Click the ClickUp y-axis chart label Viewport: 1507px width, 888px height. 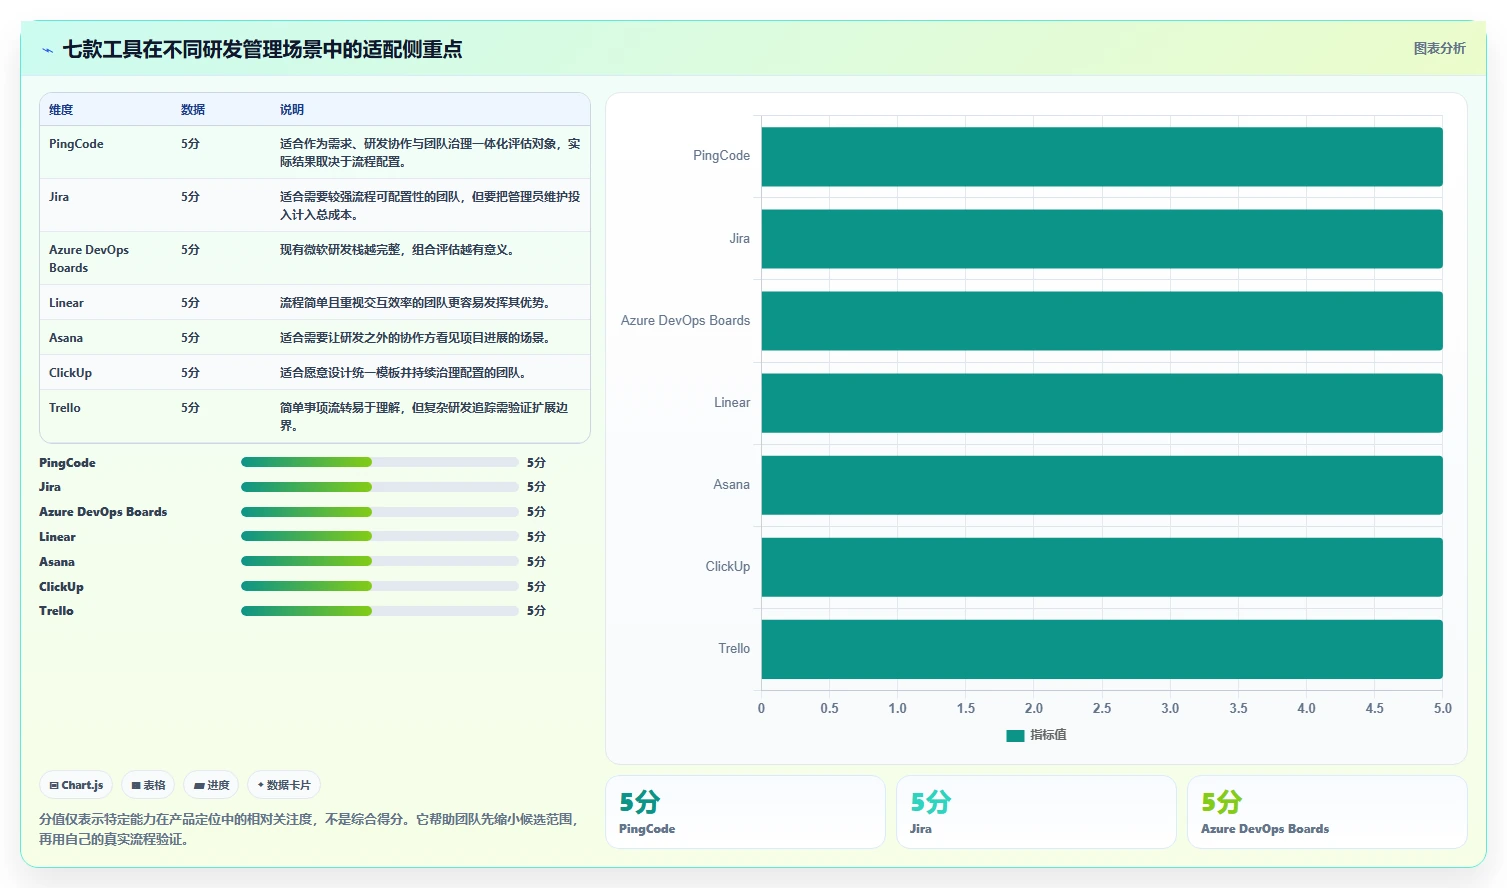click(727, 567)
